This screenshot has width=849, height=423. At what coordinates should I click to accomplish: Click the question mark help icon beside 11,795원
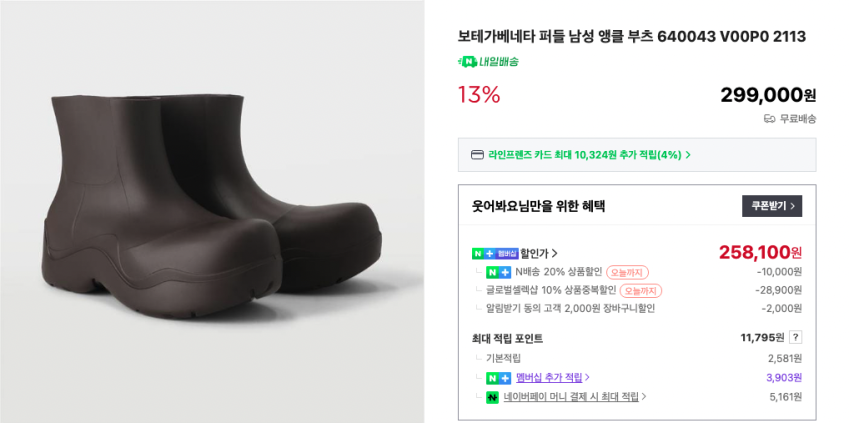[x=795, y=338]
